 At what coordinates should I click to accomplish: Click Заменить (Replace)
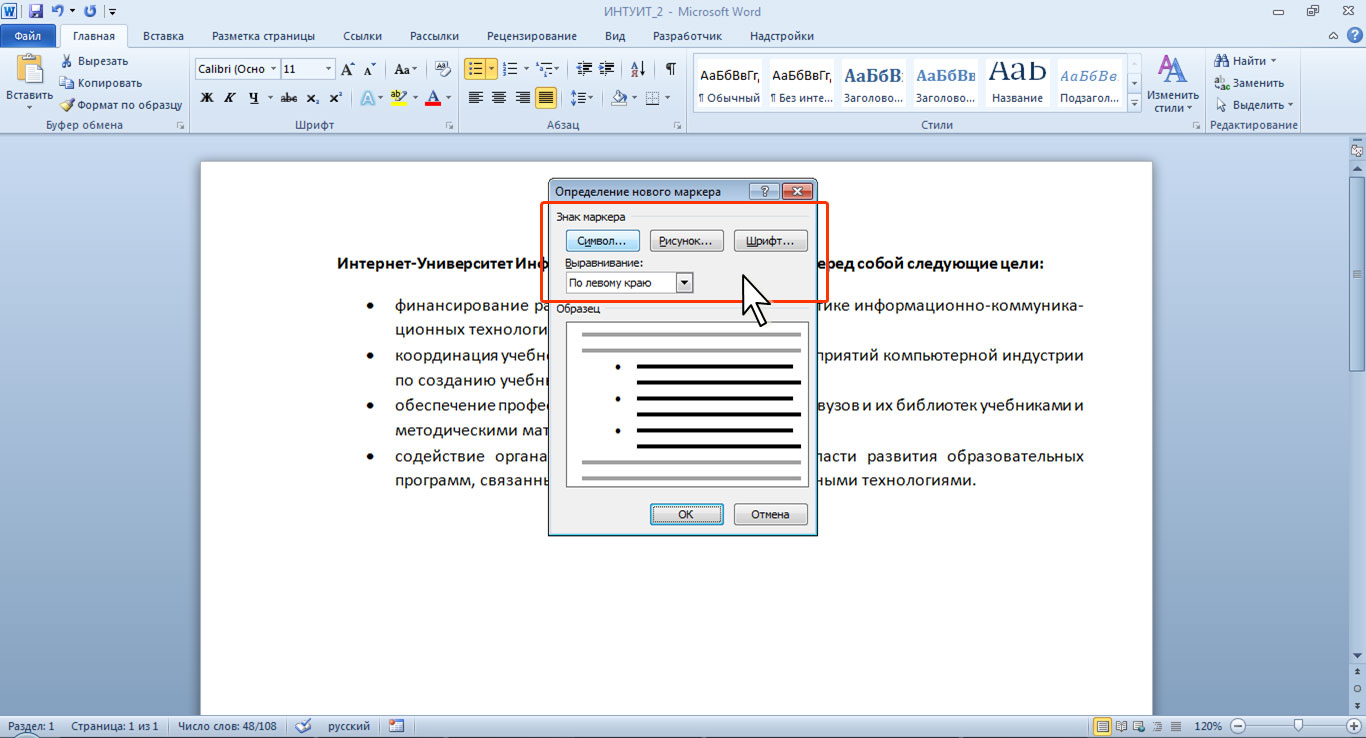(1249, 83)
